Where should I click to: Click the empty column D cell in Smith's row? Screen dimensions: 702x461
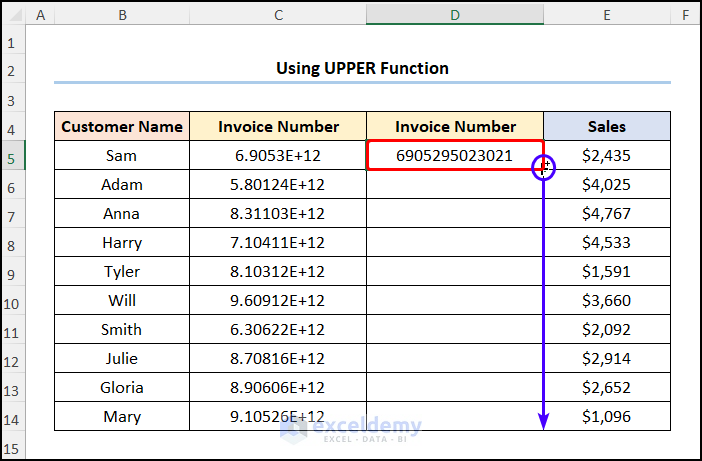point(455,329)
